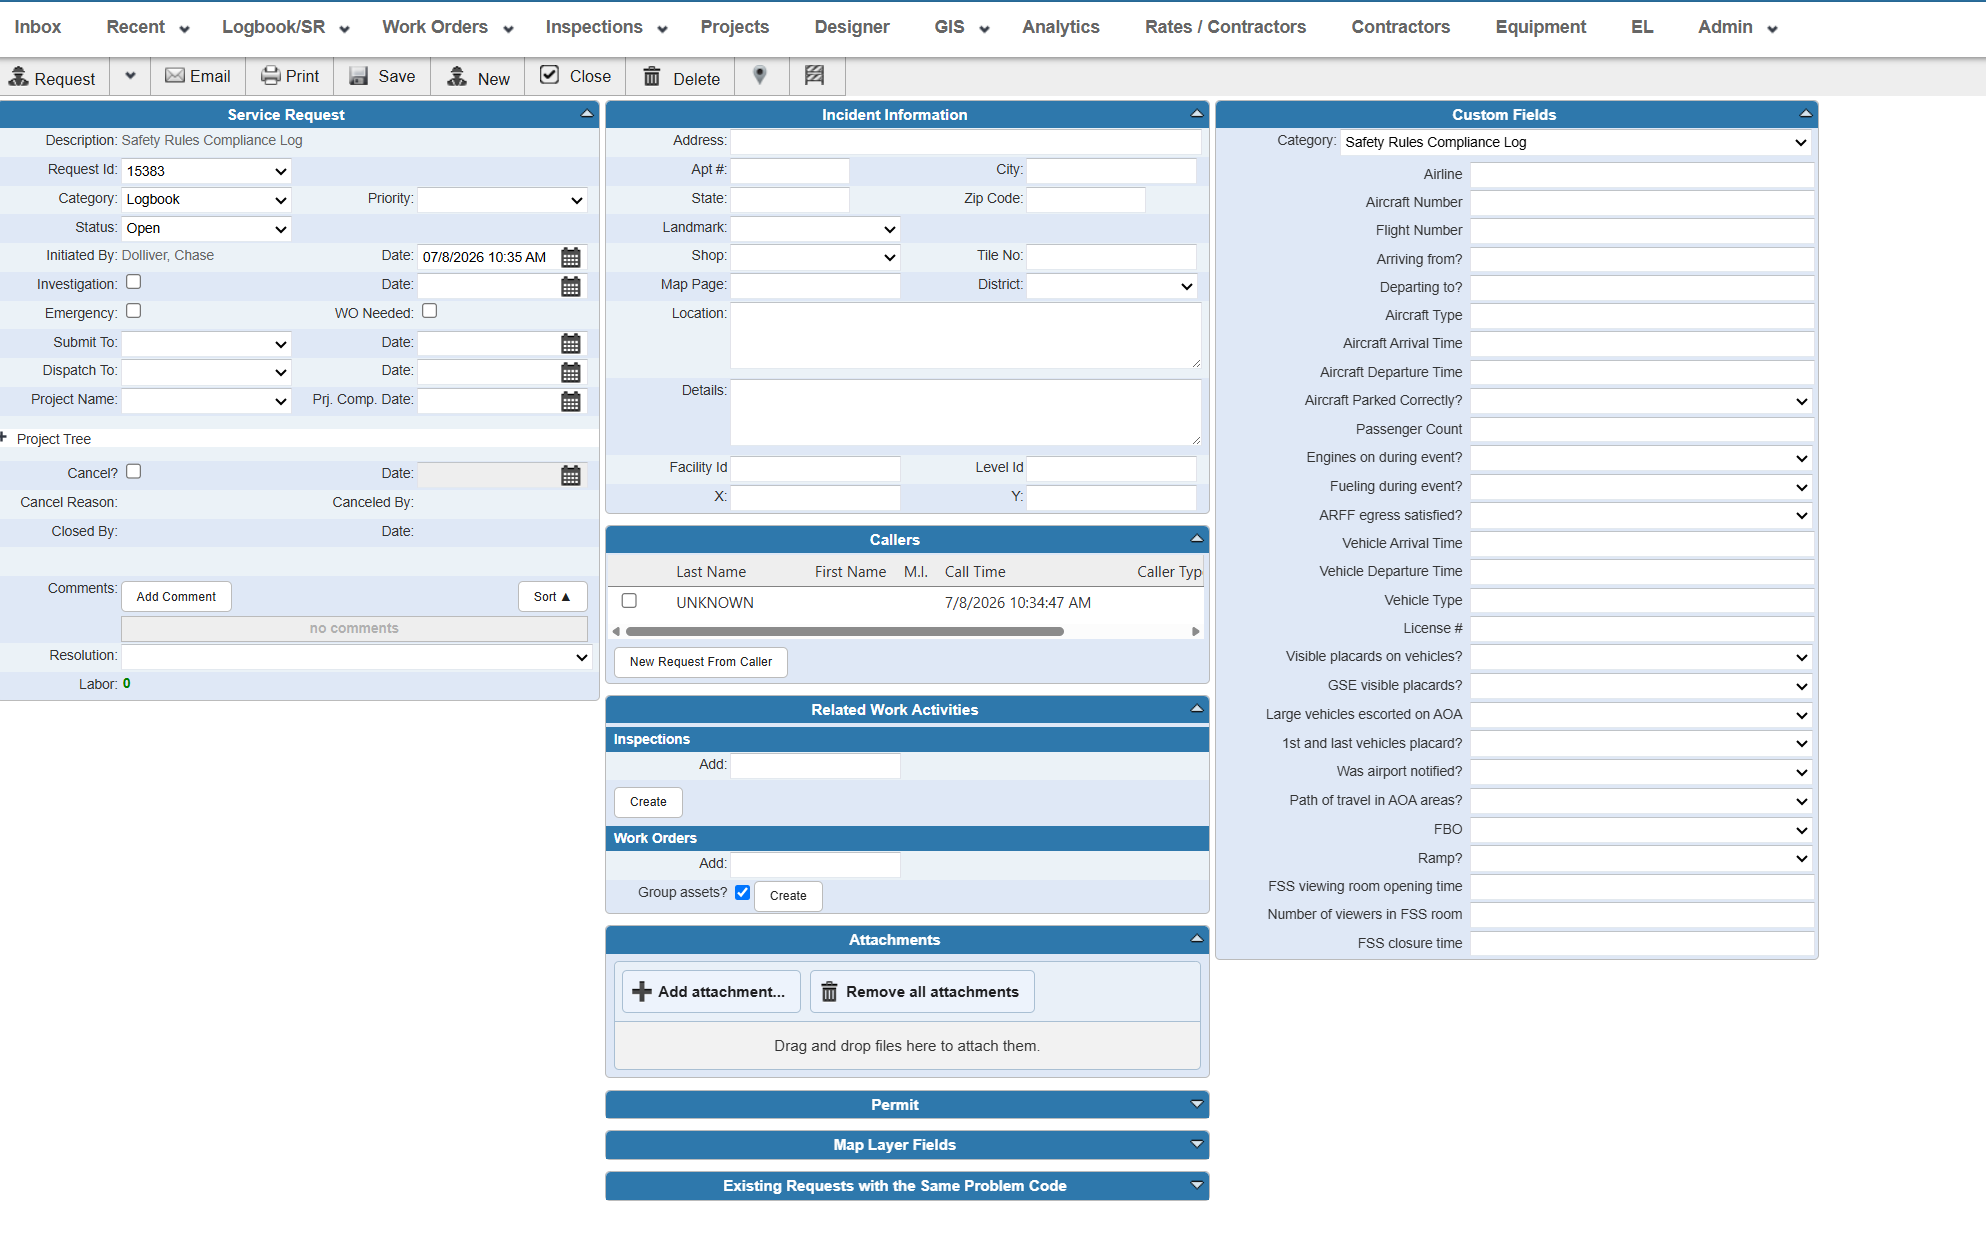
Task: Open the Work Orders menu
Action: click(x=448, y=27)
